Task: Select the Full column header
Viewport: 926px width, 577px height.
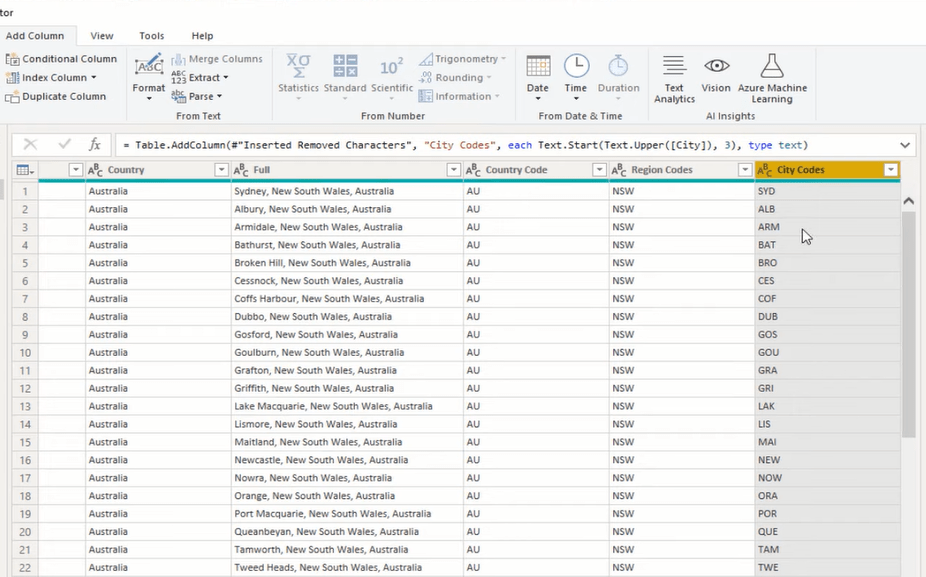Action: point(347,170)
